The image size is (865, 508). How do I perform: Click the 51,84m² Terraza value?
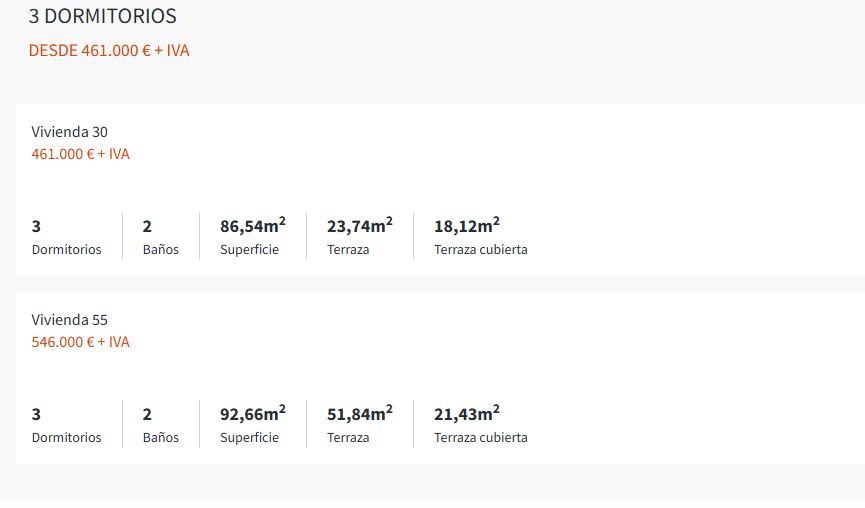pyautogui.click(x=360, y=414)
